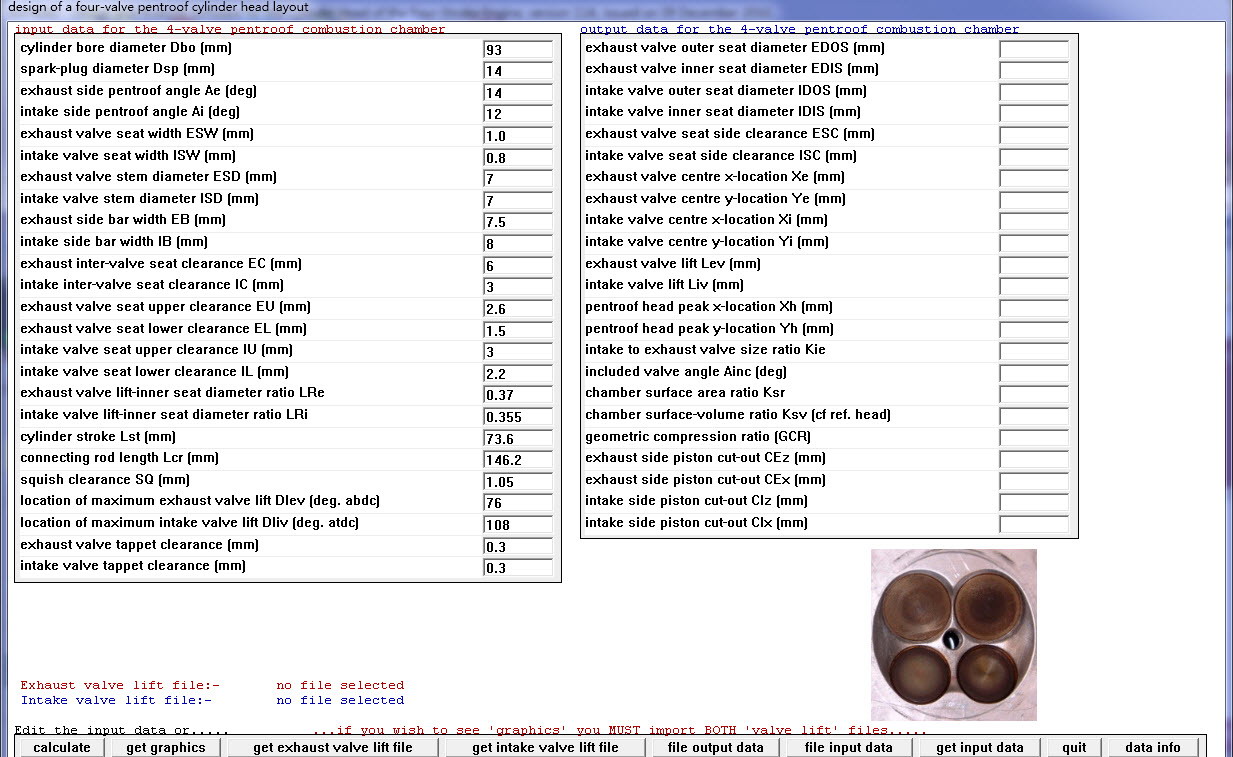Select the exhaust lift ratio LRe field

[x=518, y=395]
